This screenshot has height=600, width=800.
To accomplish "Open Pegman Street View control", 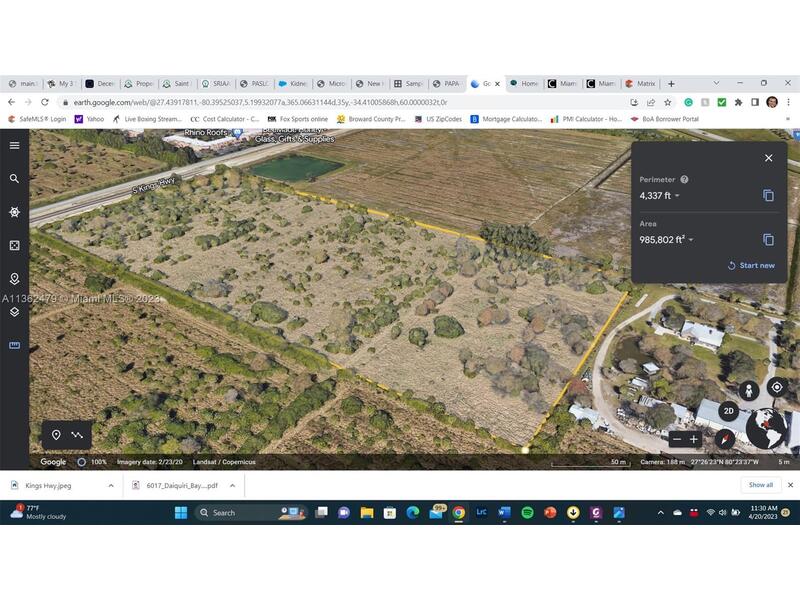I will pos(748,391).
